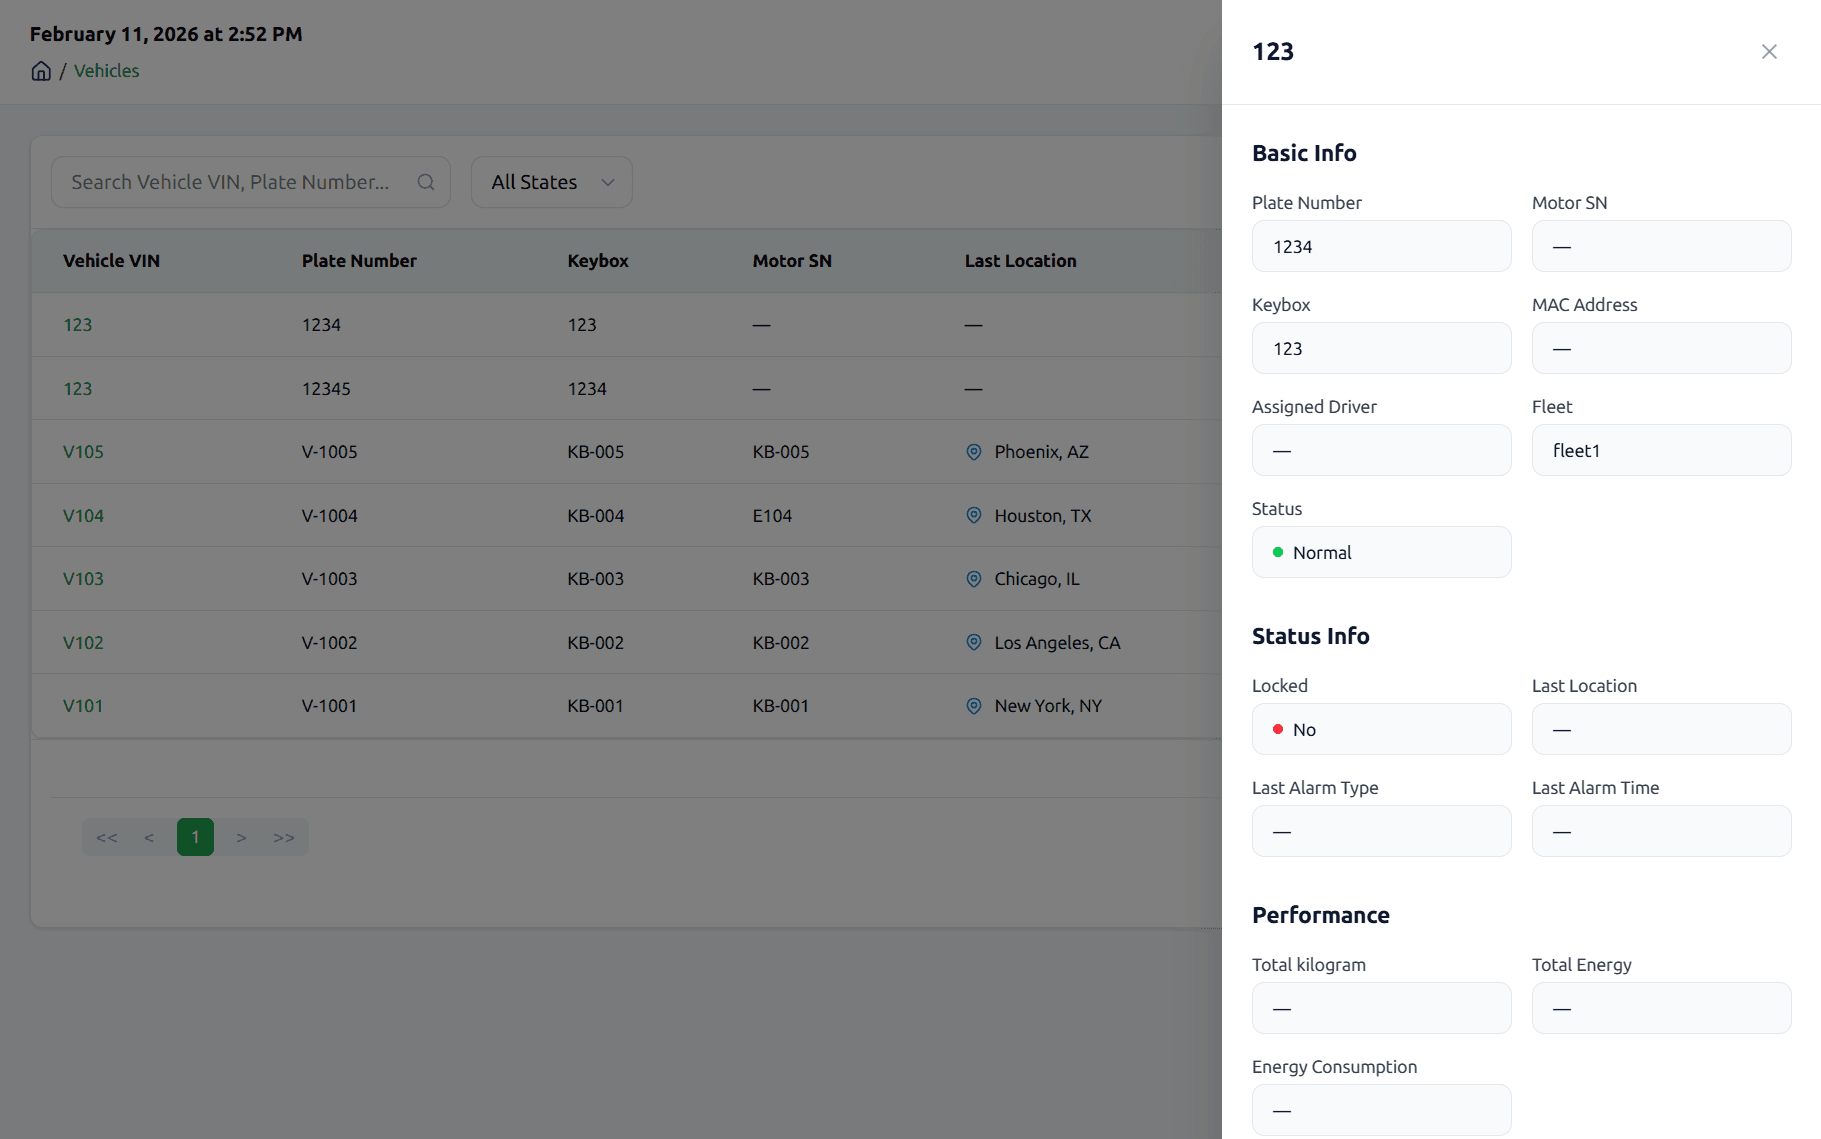Viewport: 1821px width, 1139px height.
Task: Go to first page with << button
Action: tap(107, 838)
